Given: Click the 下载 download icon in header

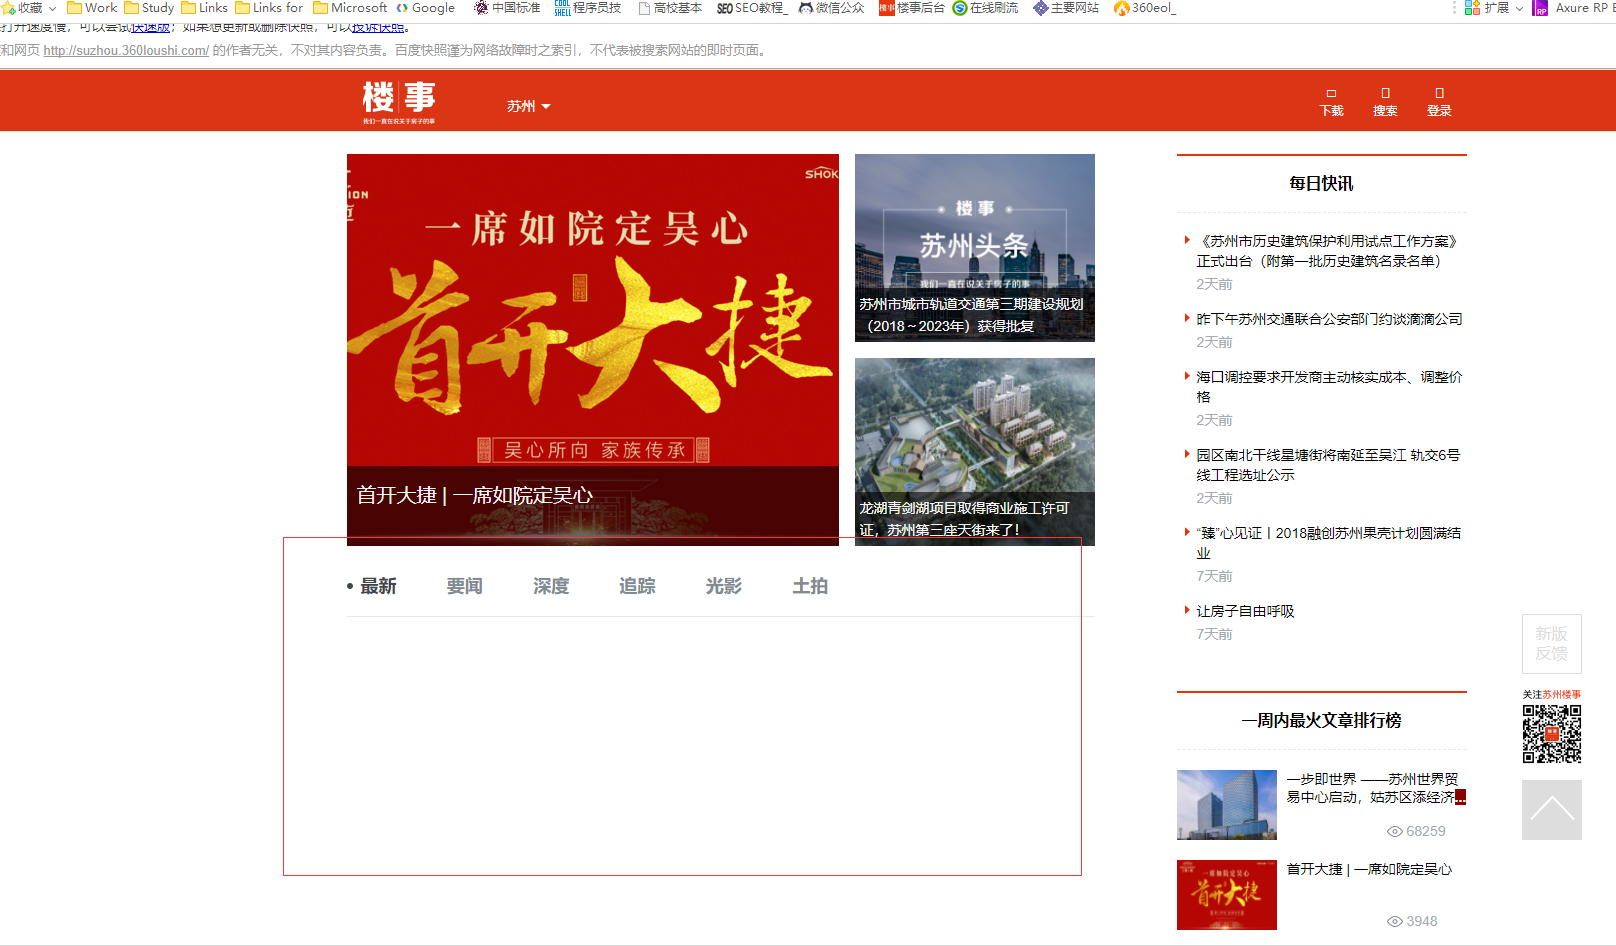Looking at the screenshot, I should pos(1331,101).
